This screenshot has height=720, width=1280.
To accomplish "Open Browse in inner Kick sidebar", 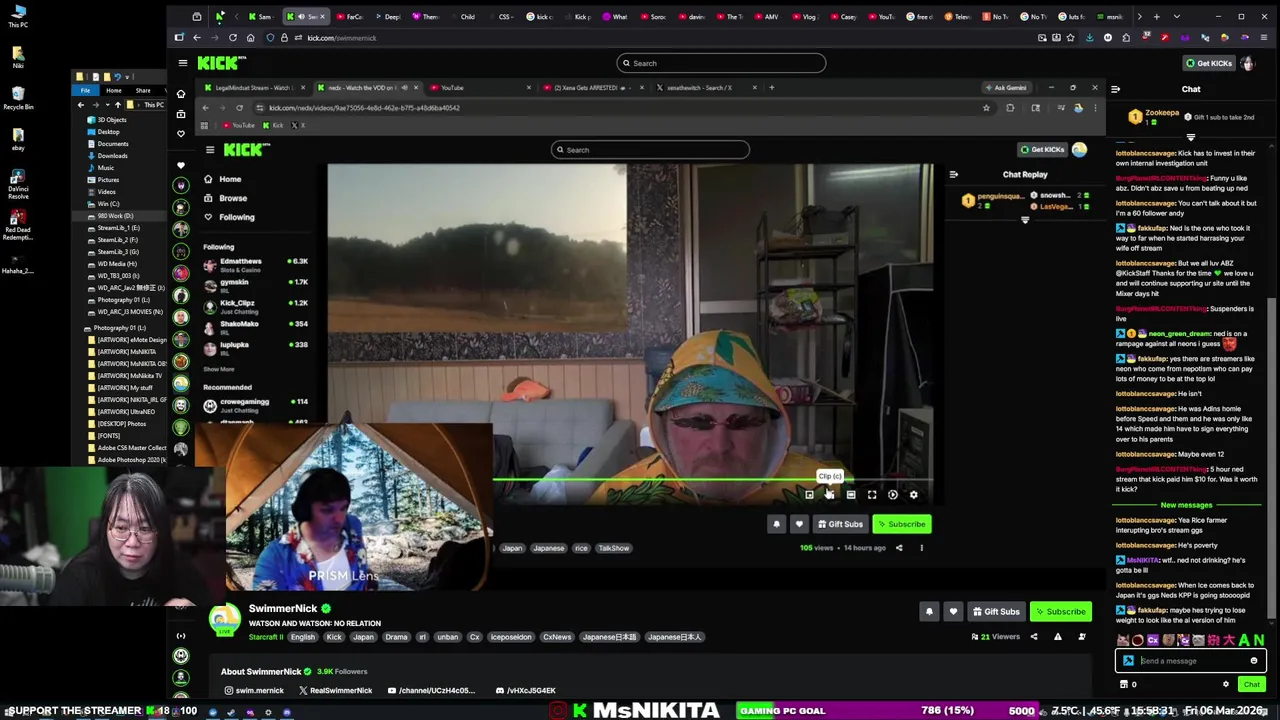I will (225, 198).
